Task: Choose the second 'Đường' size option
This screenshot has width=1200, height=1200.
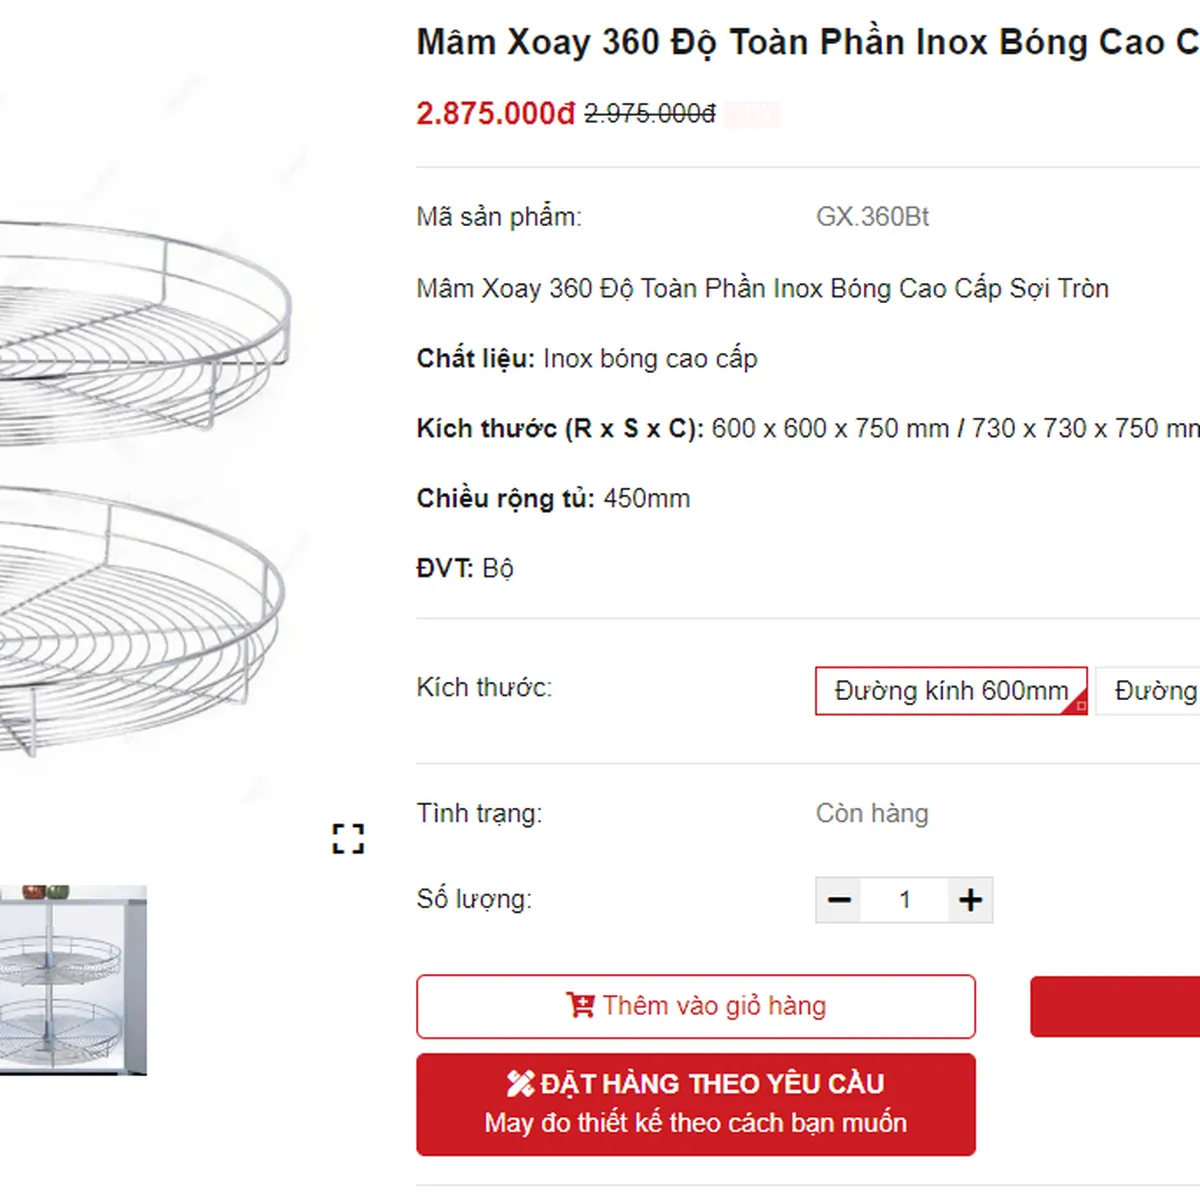Action: 1150,691
